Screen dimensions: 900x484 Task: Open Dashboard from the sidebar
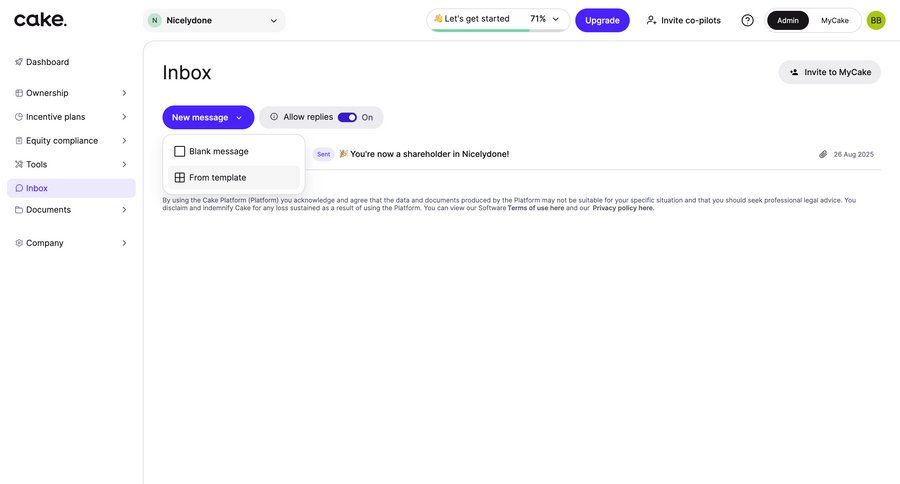[47, 62]
